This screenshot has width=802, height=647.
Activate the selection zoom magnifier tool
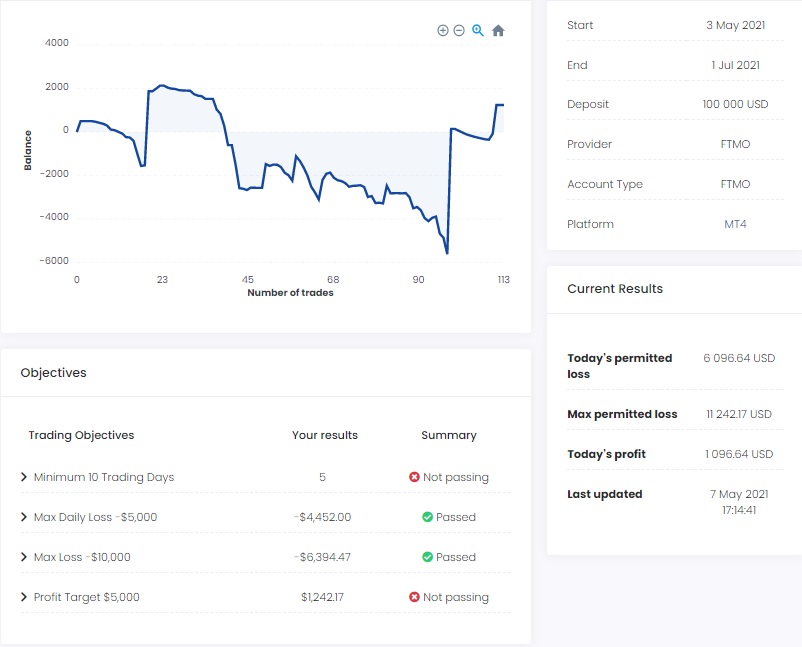(478, 31)
